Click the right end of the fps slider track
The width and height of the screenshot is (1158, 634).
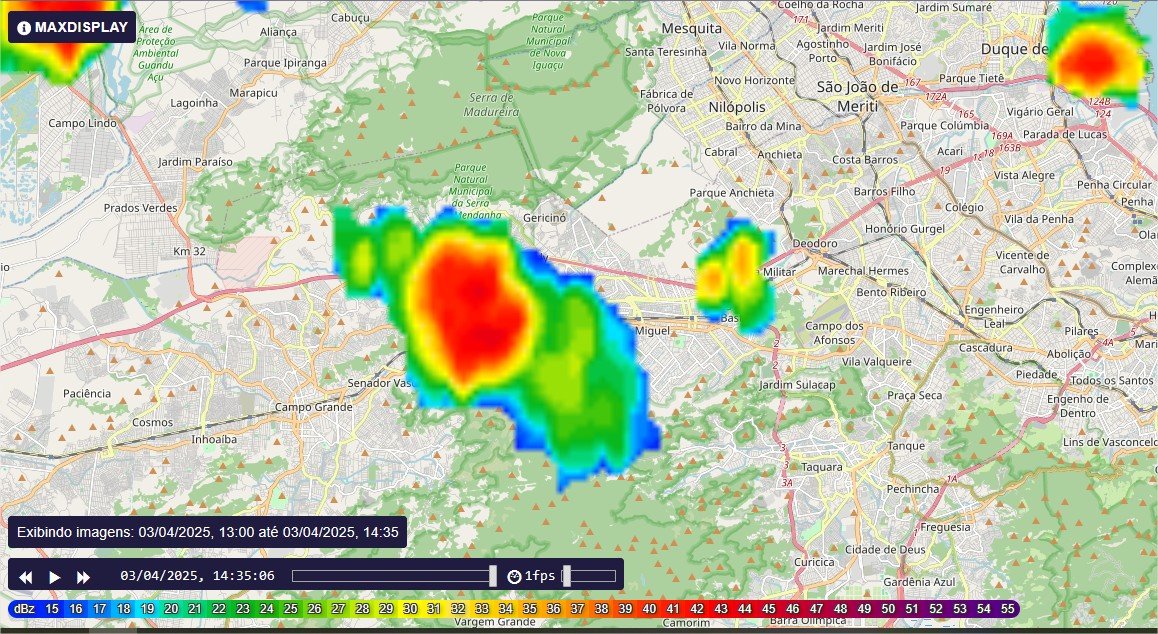click(x=612, y=576)
